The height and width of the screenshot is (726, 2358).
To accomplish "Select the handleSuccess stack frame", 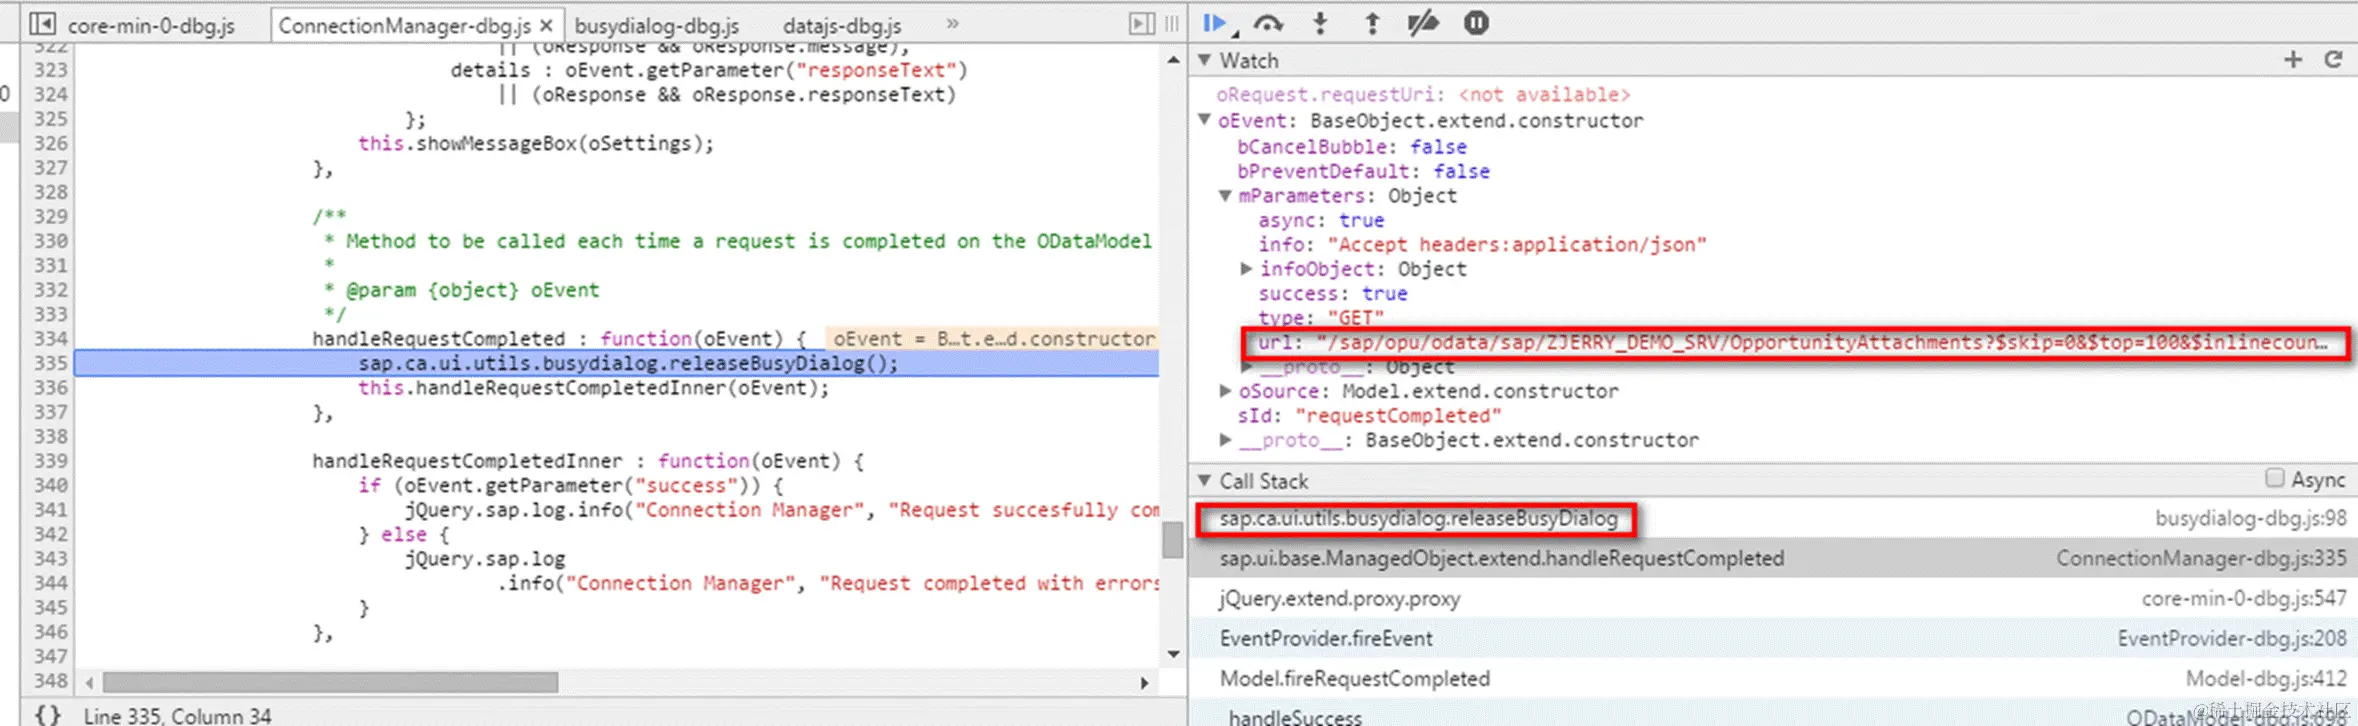I will (1773, 714).
